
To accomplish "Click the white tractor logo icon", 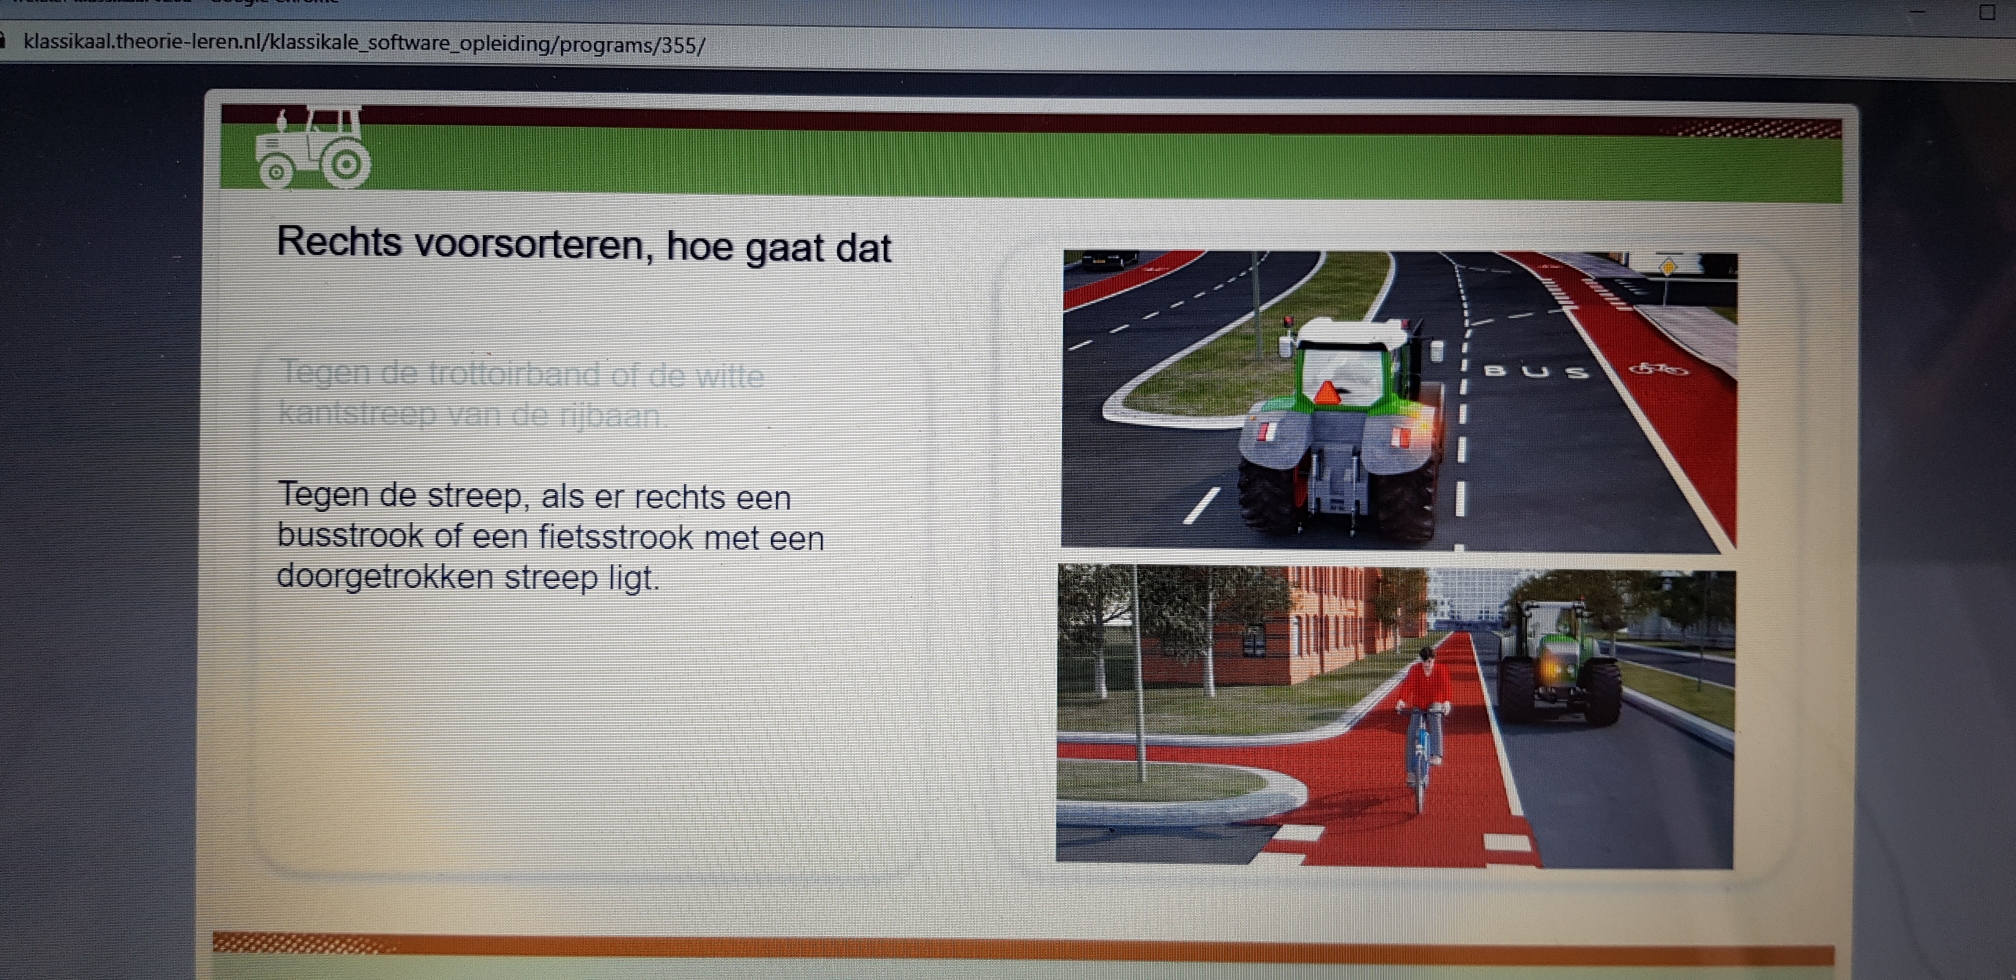I will (x=312, y=147).
